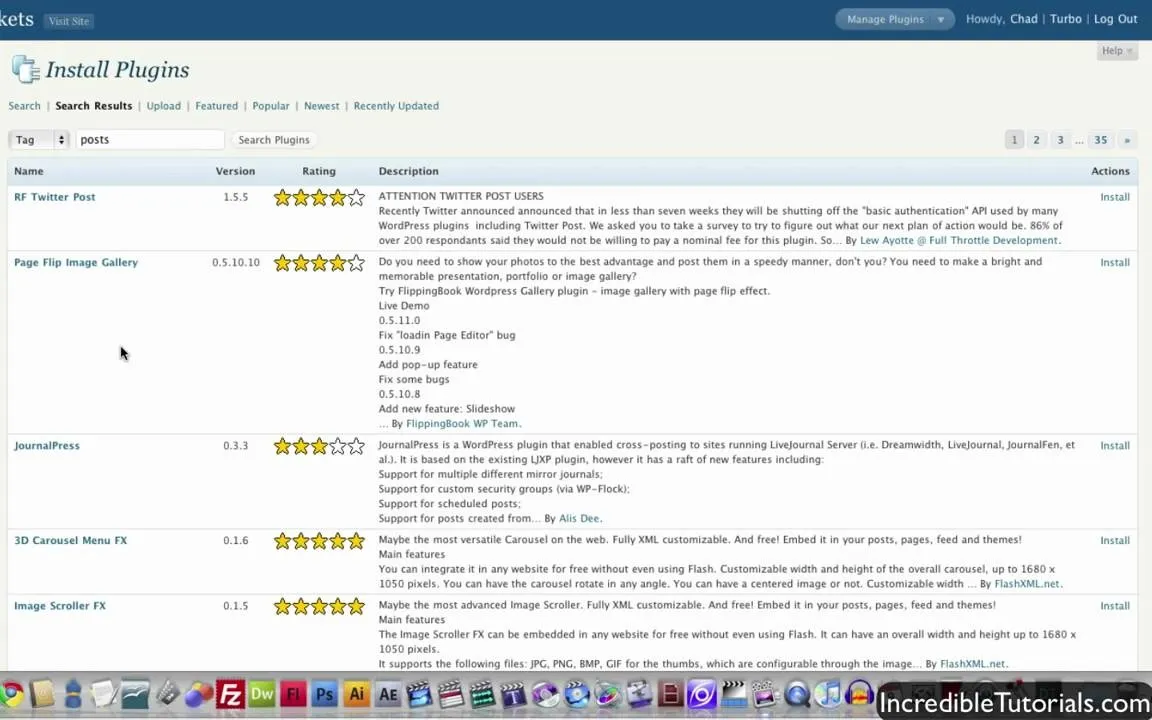The width and height of the screenshot is (1152, 720).
Task: Go to results page 1
Action: tap(1014, 140)
